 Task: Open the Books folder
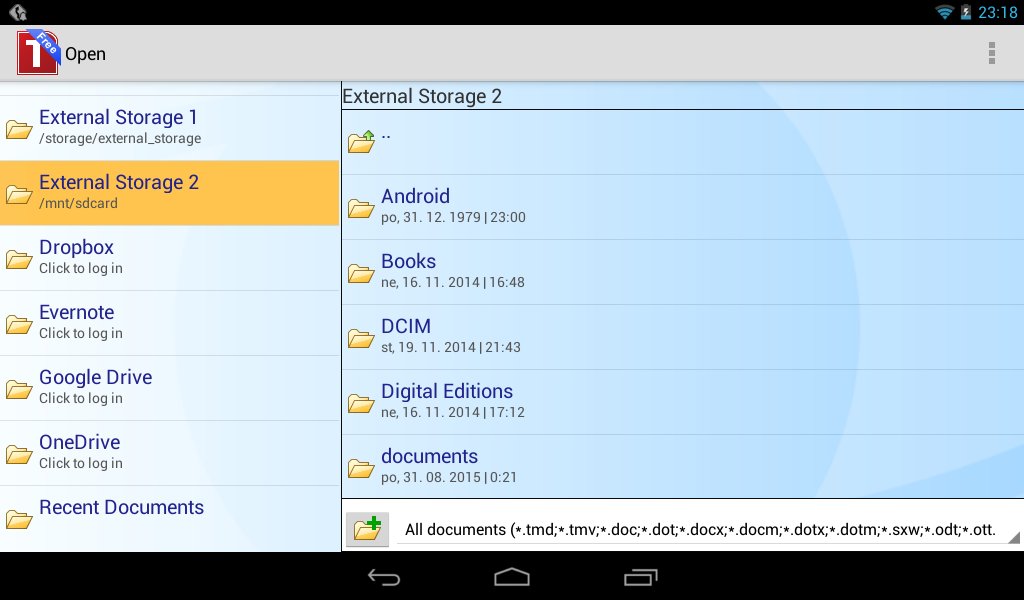(683, 272)
